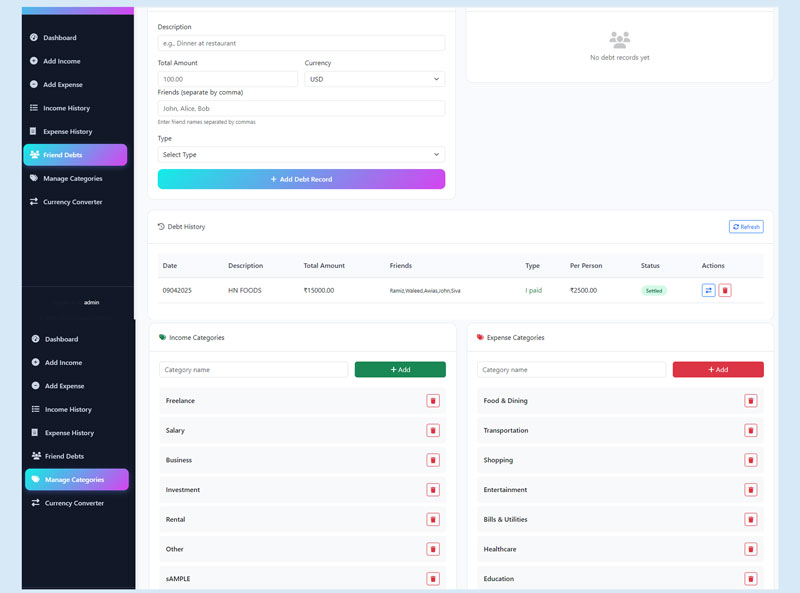Select the highlighted Manage Categories menu item
Viewport: 800px width, 593px height.
point(76,480)
